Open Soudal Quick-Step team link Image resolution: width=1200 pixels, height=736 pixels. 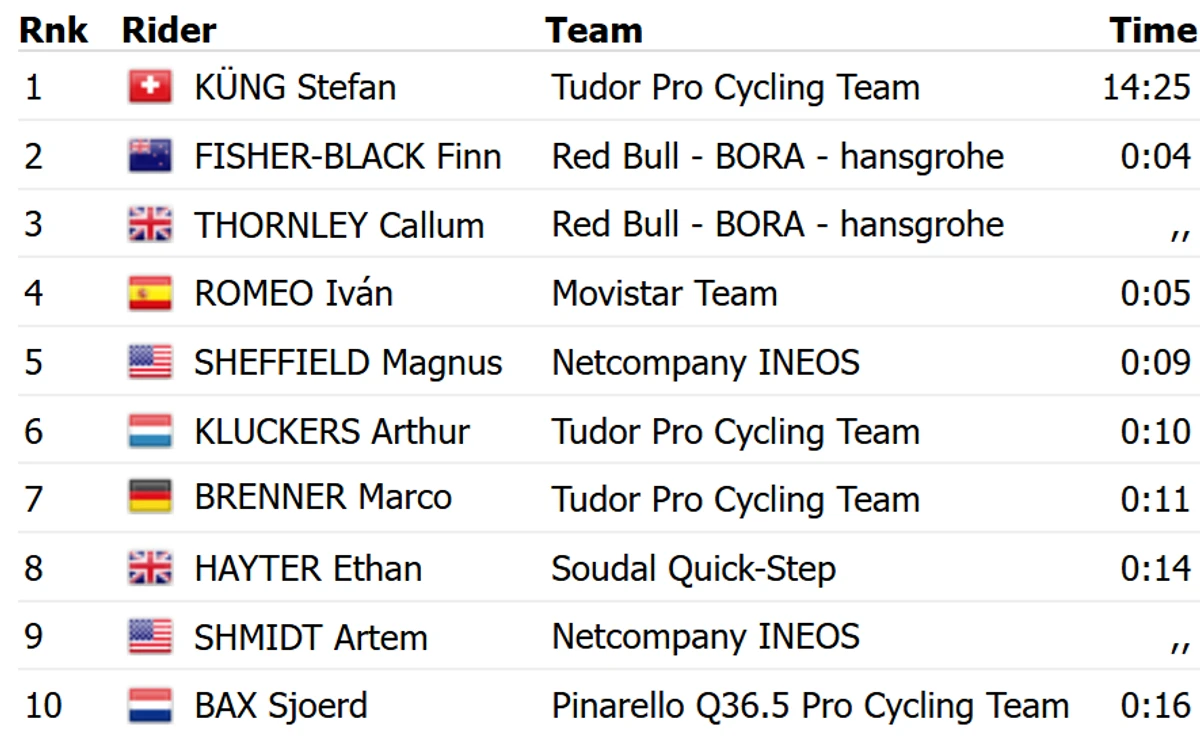693,569
